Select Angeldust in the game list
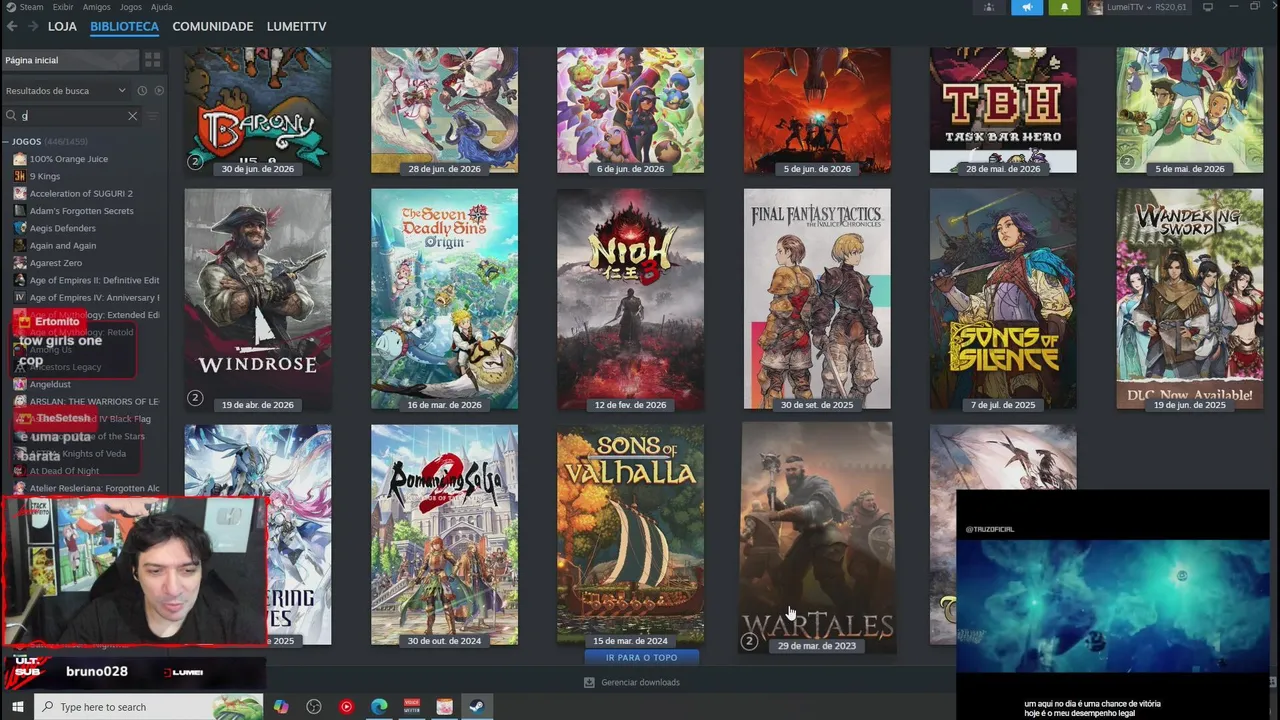 point(50,384)
